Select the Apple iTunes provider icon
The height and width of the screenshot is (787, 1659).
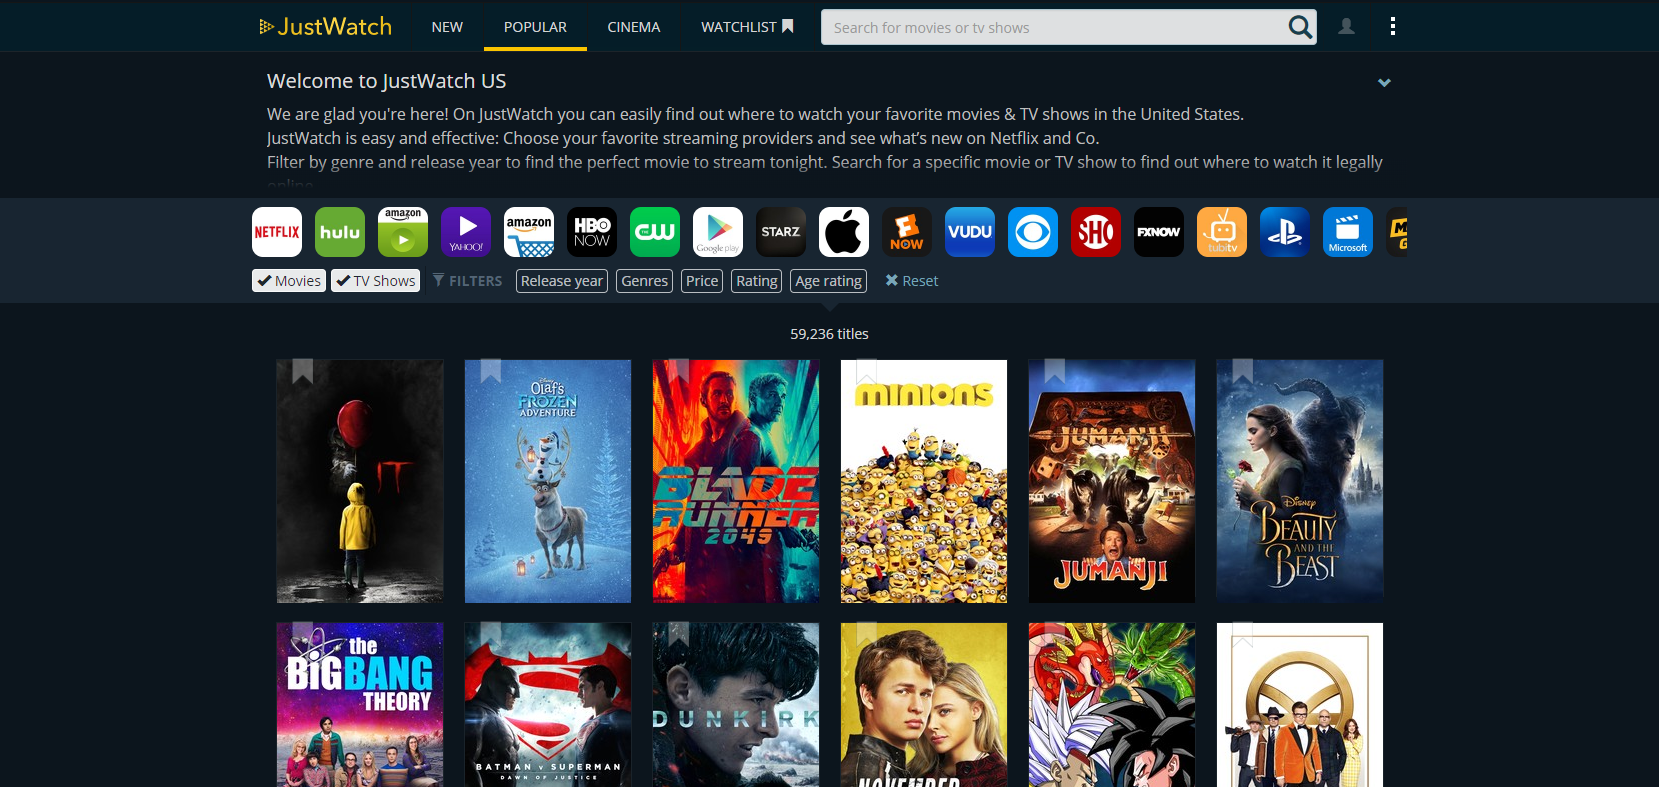pos(844,232)
